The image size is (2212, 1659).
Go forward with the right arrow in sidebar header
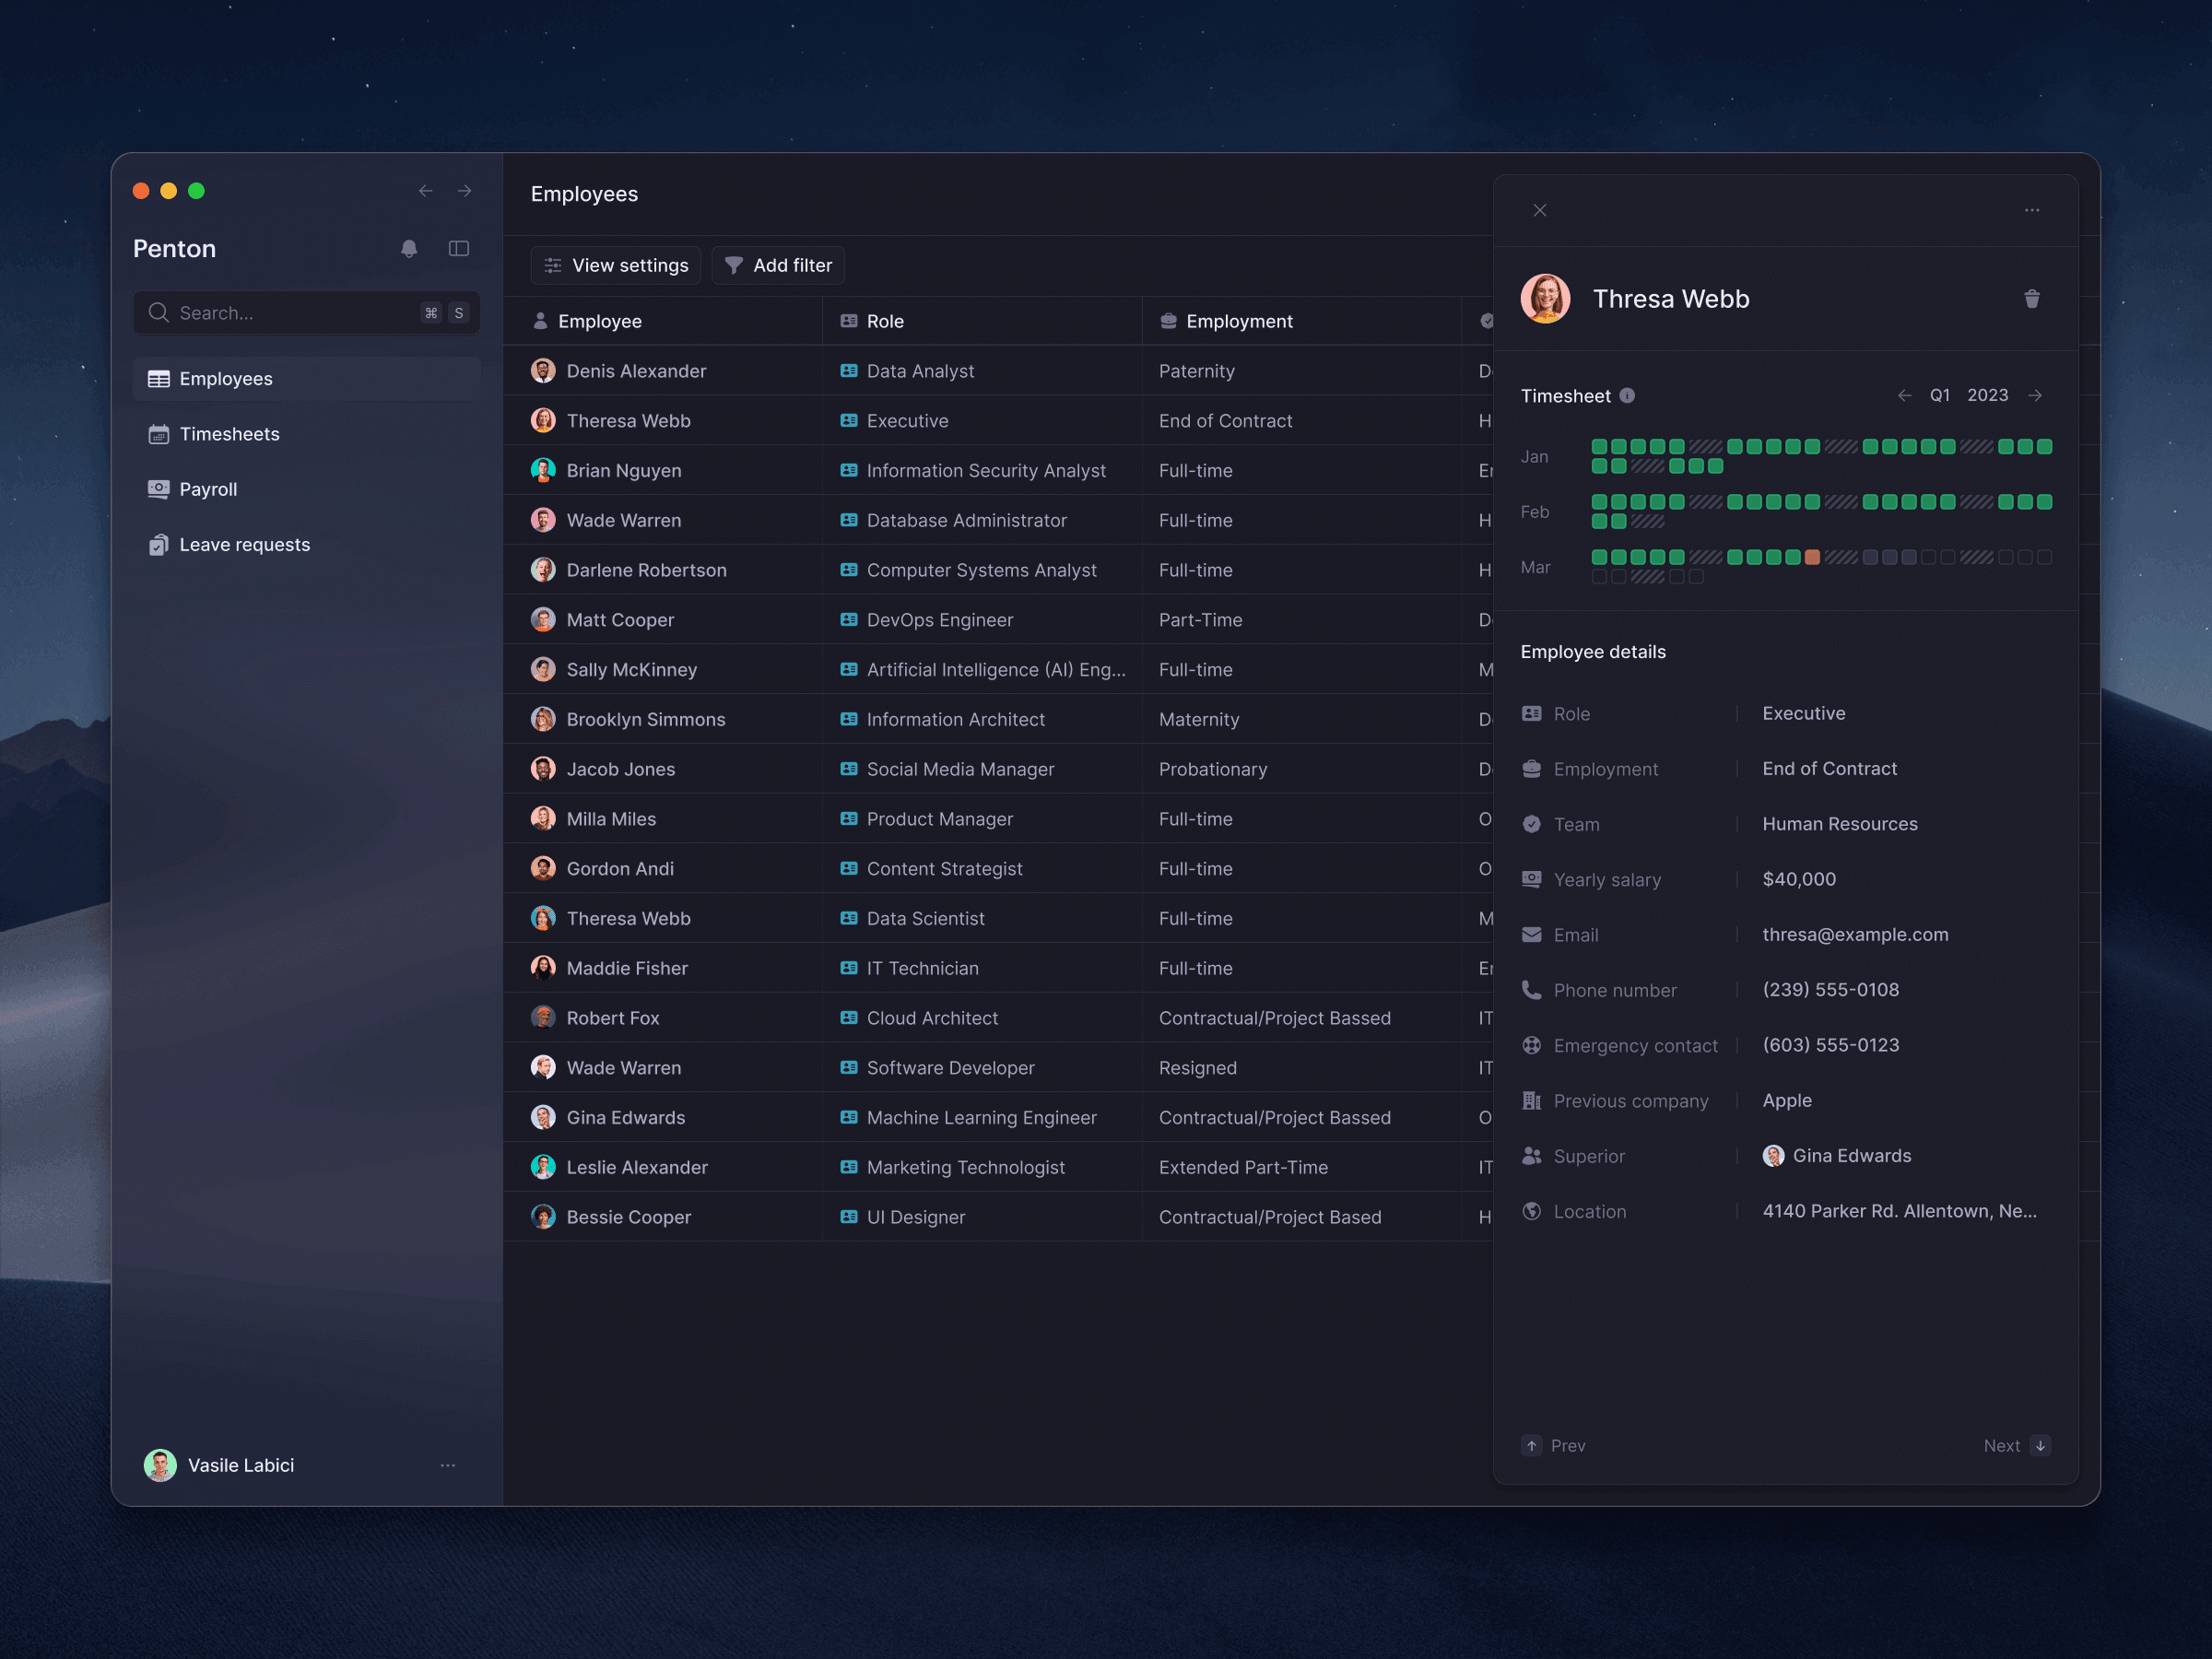click(x=465, y=191)
